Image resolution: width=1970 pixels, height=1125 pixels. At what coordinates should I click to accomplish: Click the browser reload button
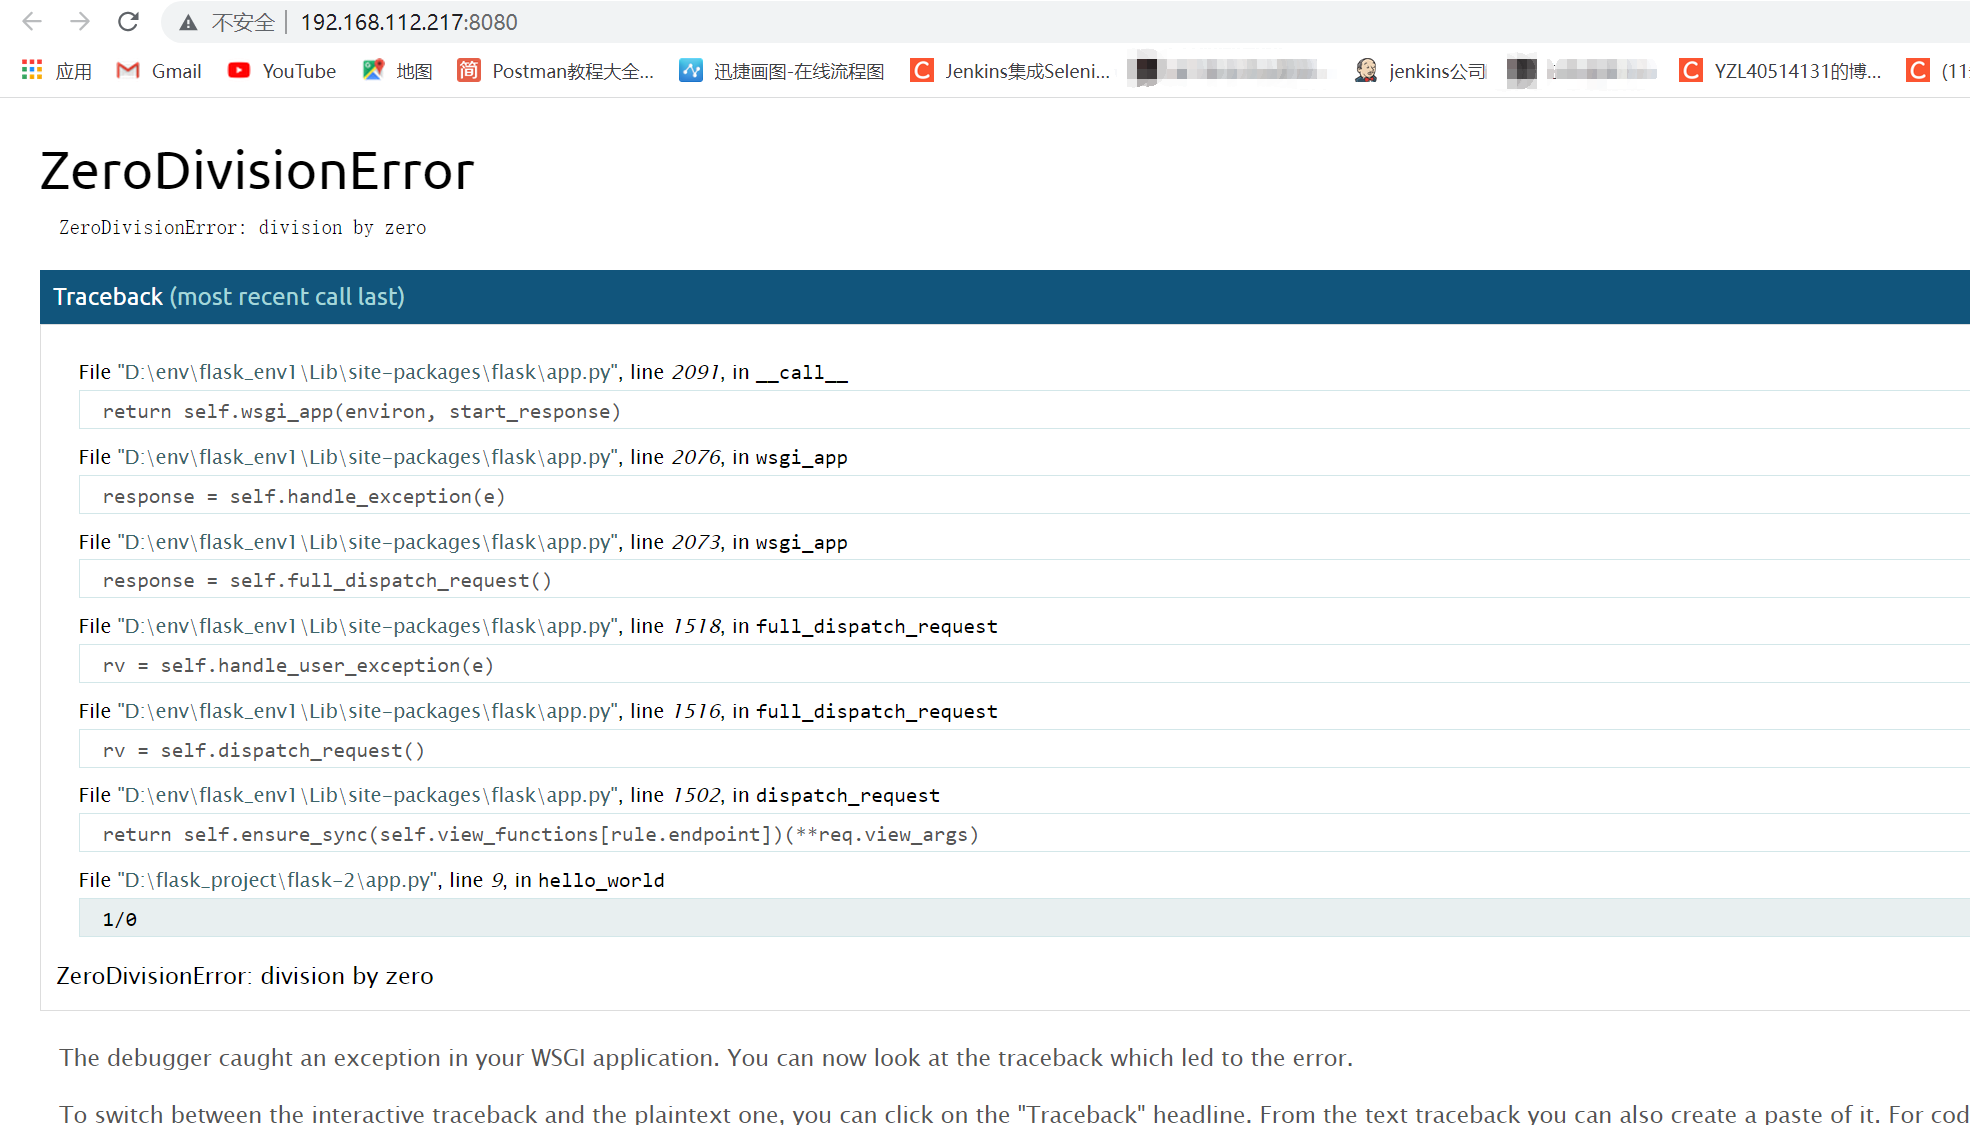128,21
